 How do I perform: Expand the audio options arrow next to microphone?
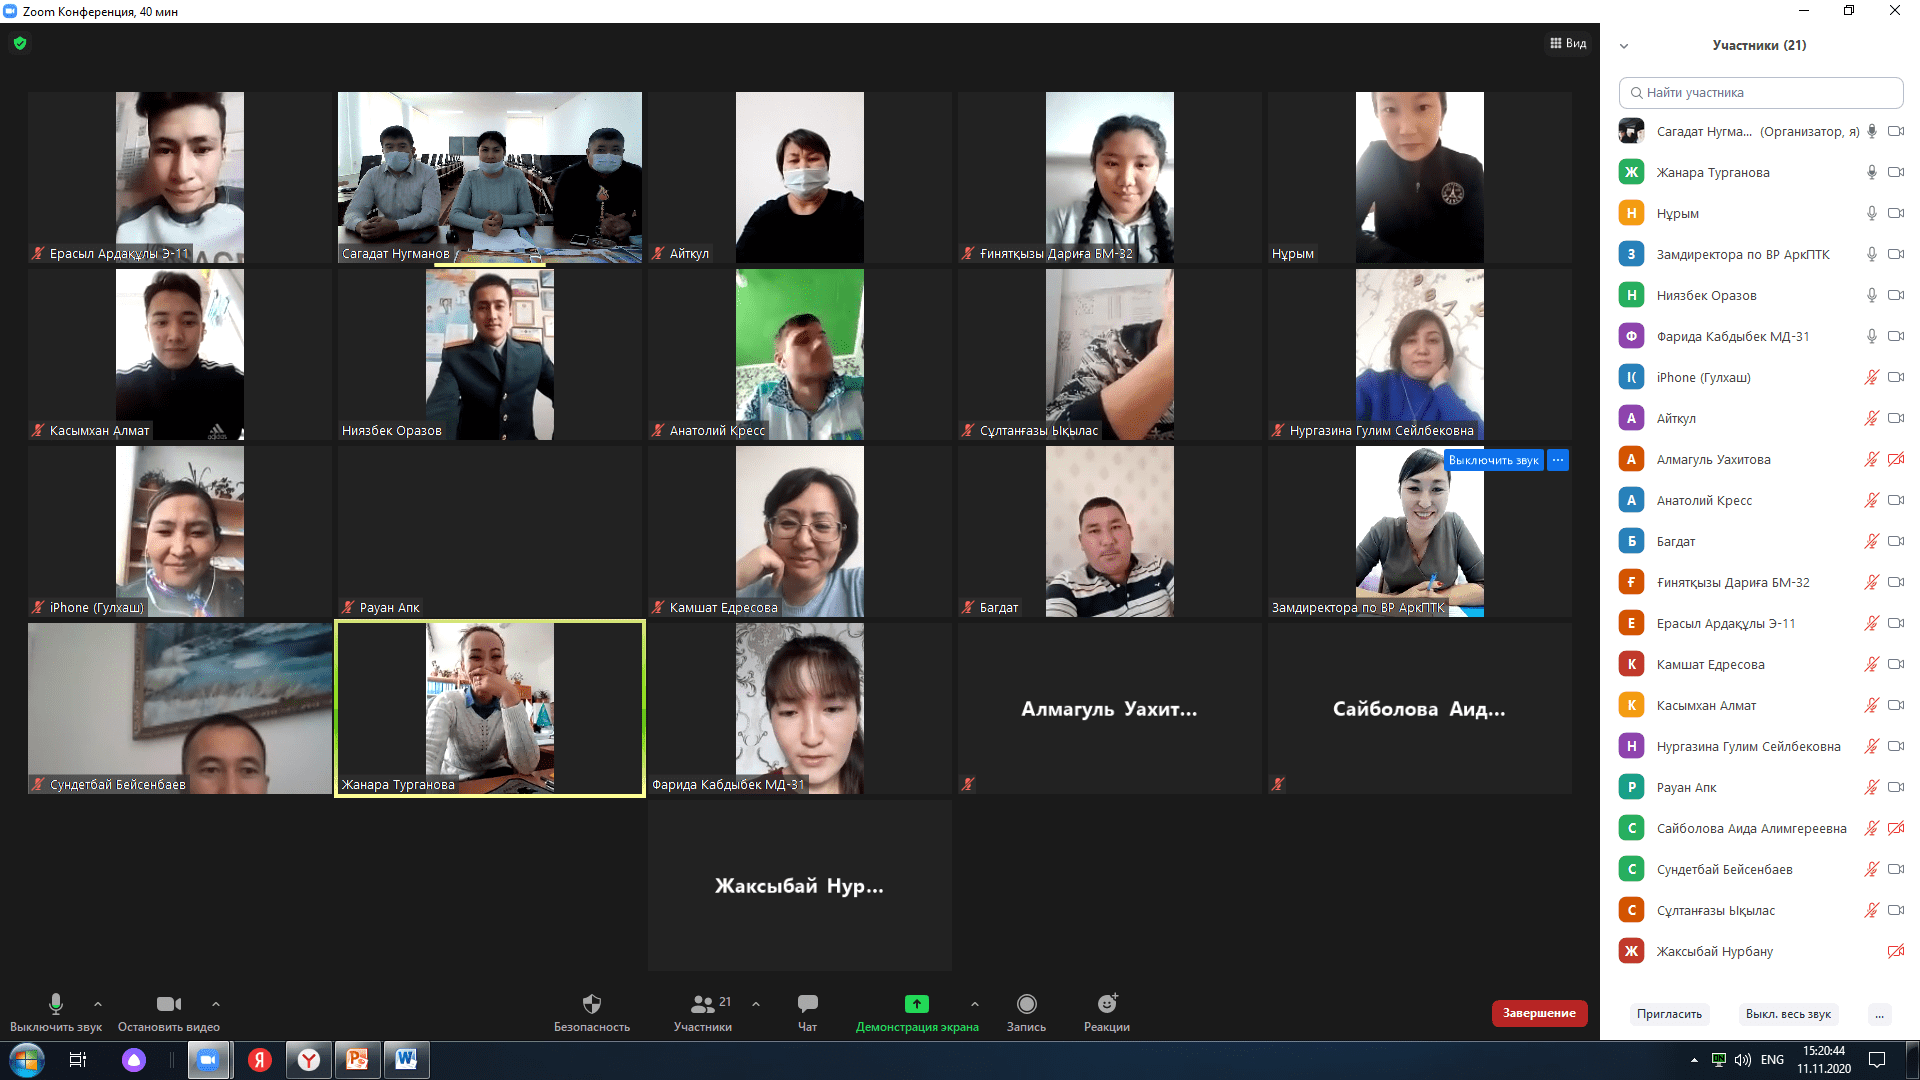click(98, 1004)
